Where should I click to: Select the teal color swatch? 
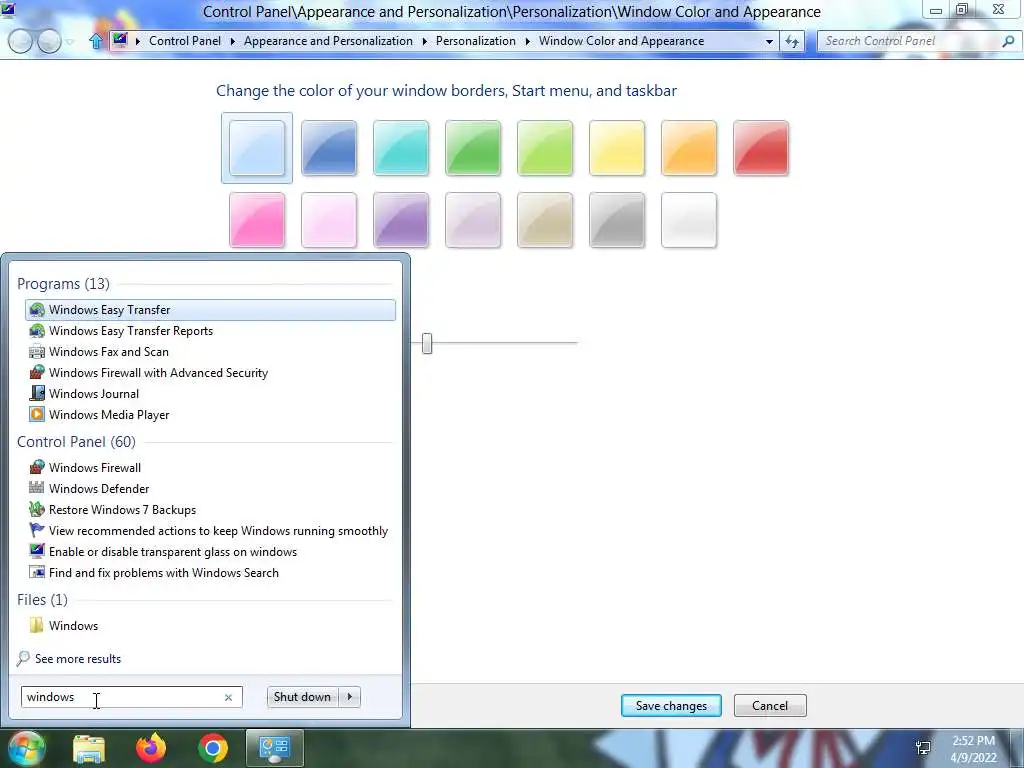pyautogui.click(x=401, y=148)
